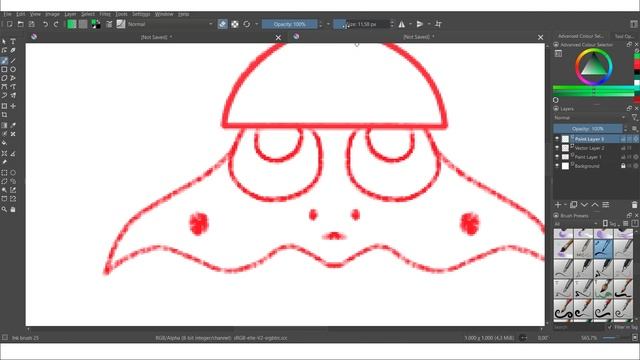Undo the last action
The width and height of the screenshot is (640, 360).
[x=45, y=24]
